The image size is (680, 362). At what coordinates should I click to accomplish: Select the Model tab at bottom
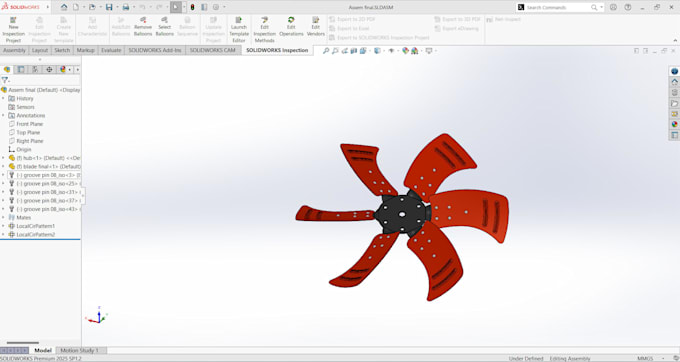coord(43,350)
